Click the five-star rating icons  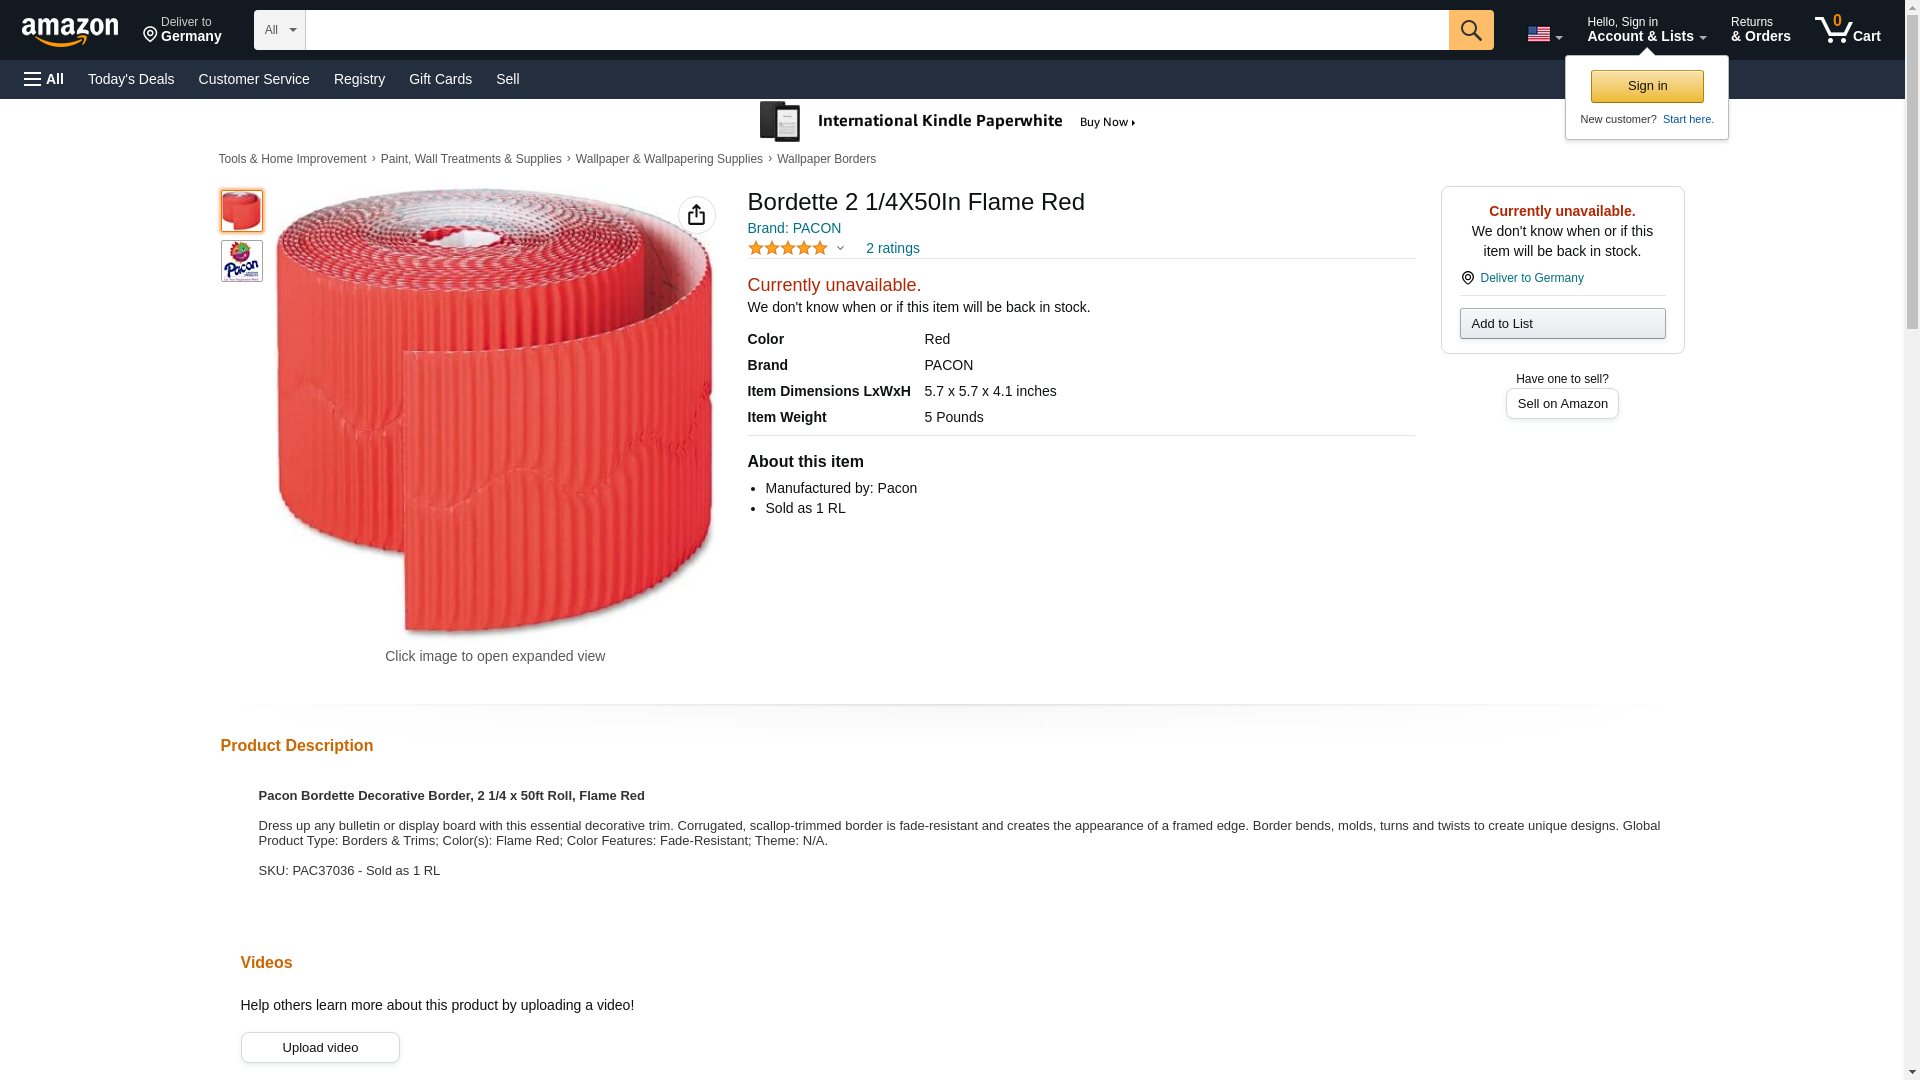coord(788,248)
